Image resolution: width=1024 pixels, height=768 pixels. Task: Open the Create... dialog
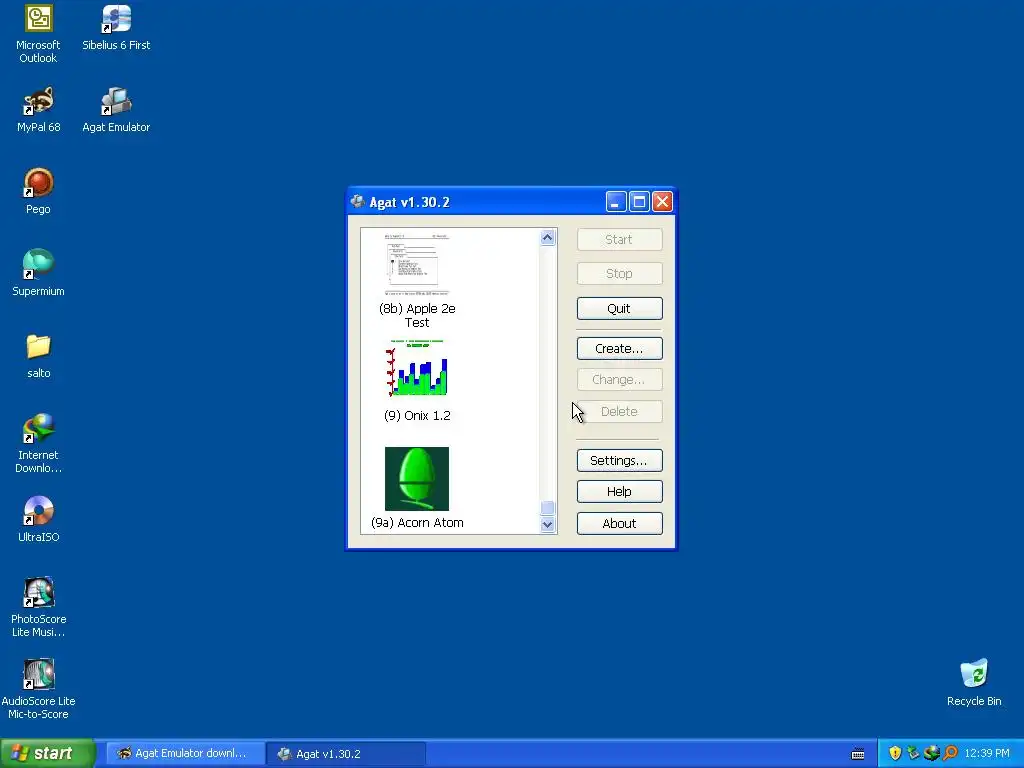click(619, 349)
